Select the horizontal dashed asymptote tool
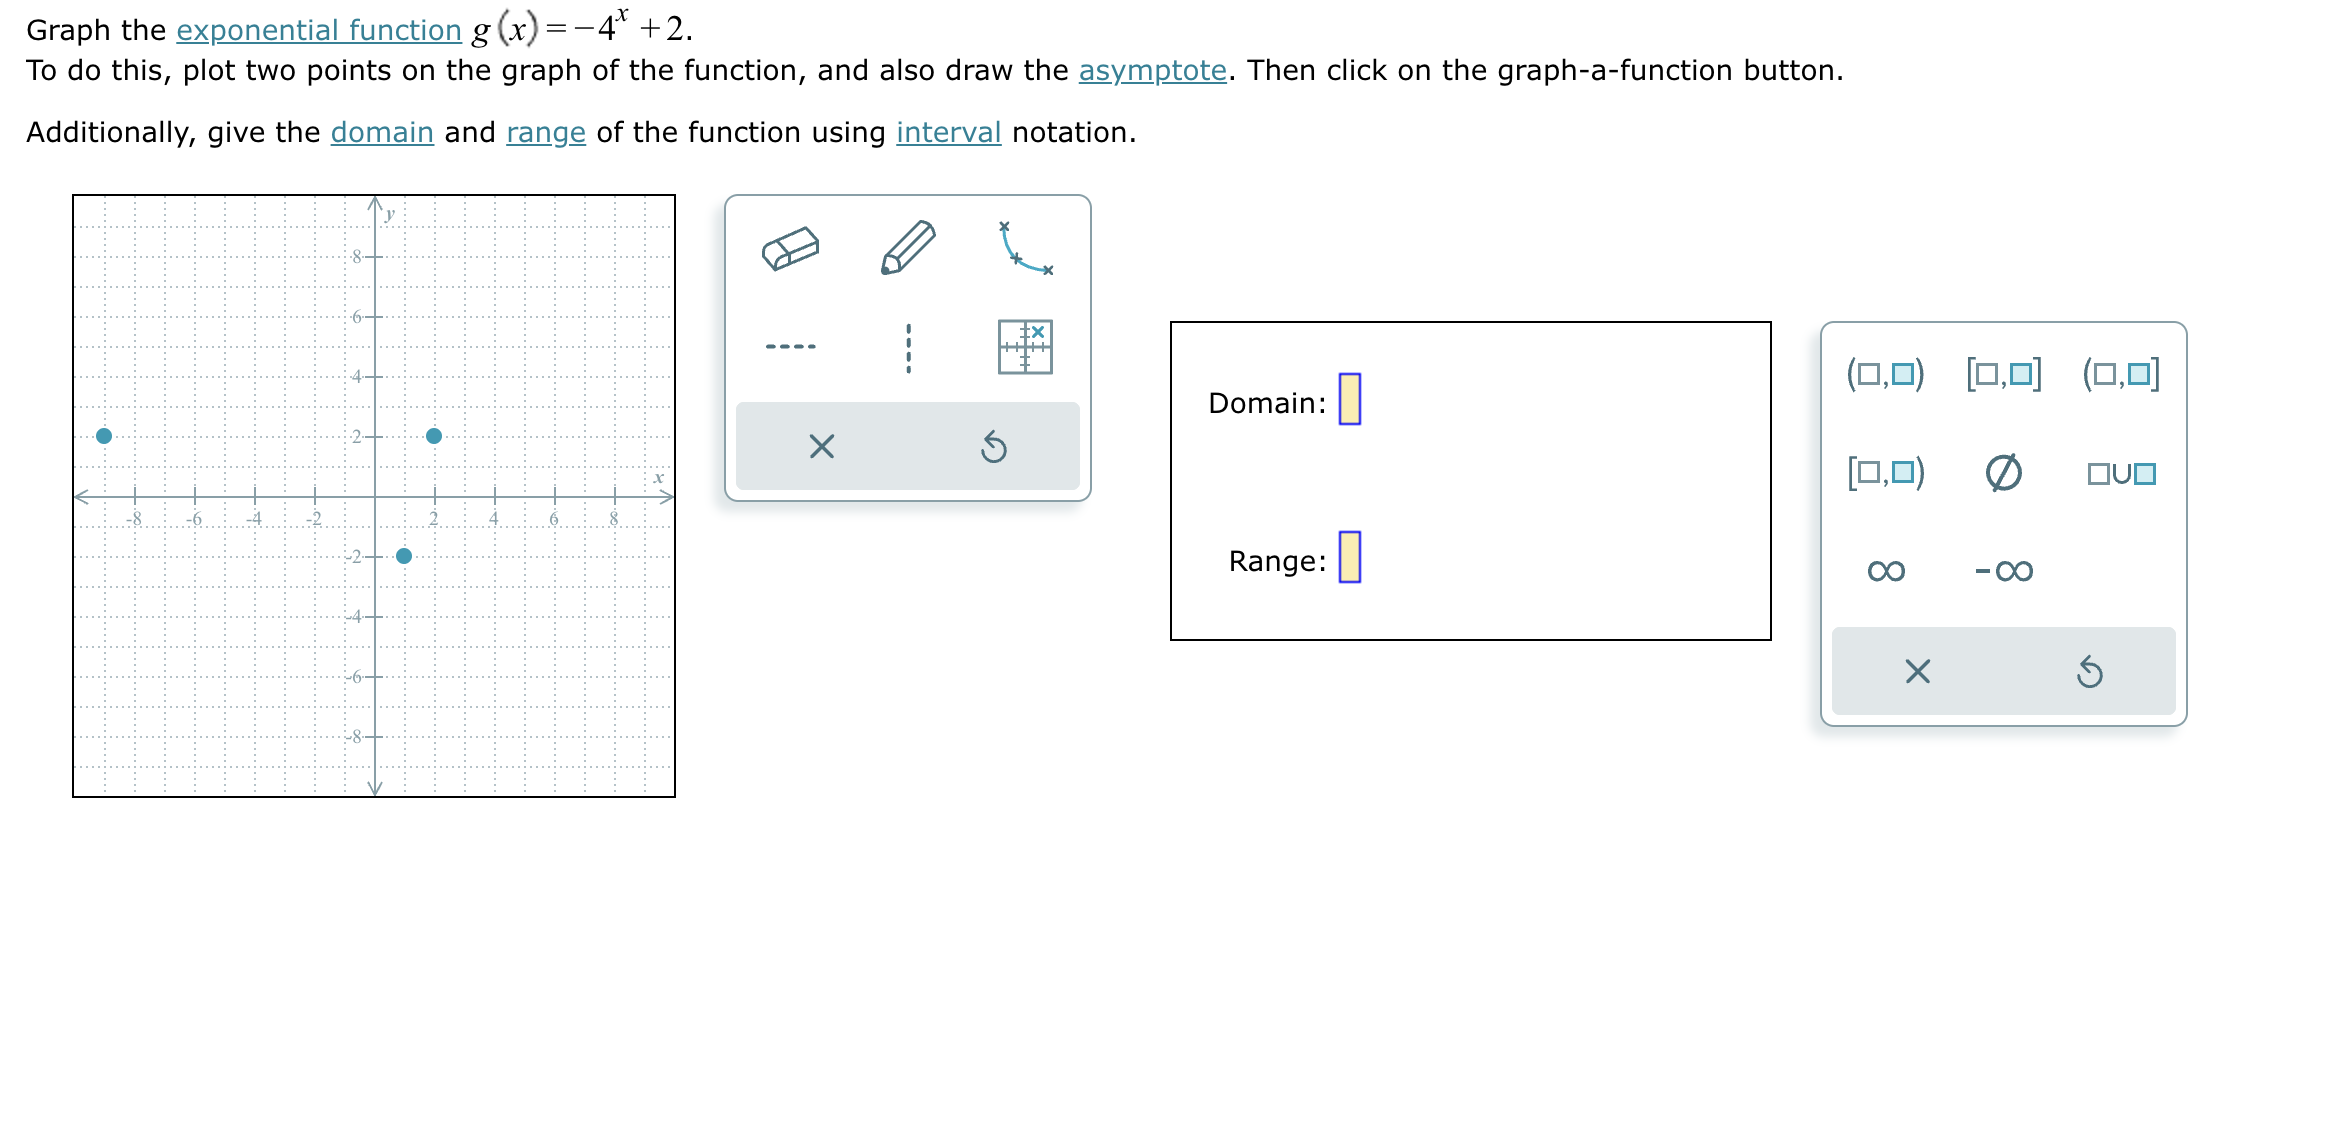Screen dimensions: 2326x1148 pos(789,344)
